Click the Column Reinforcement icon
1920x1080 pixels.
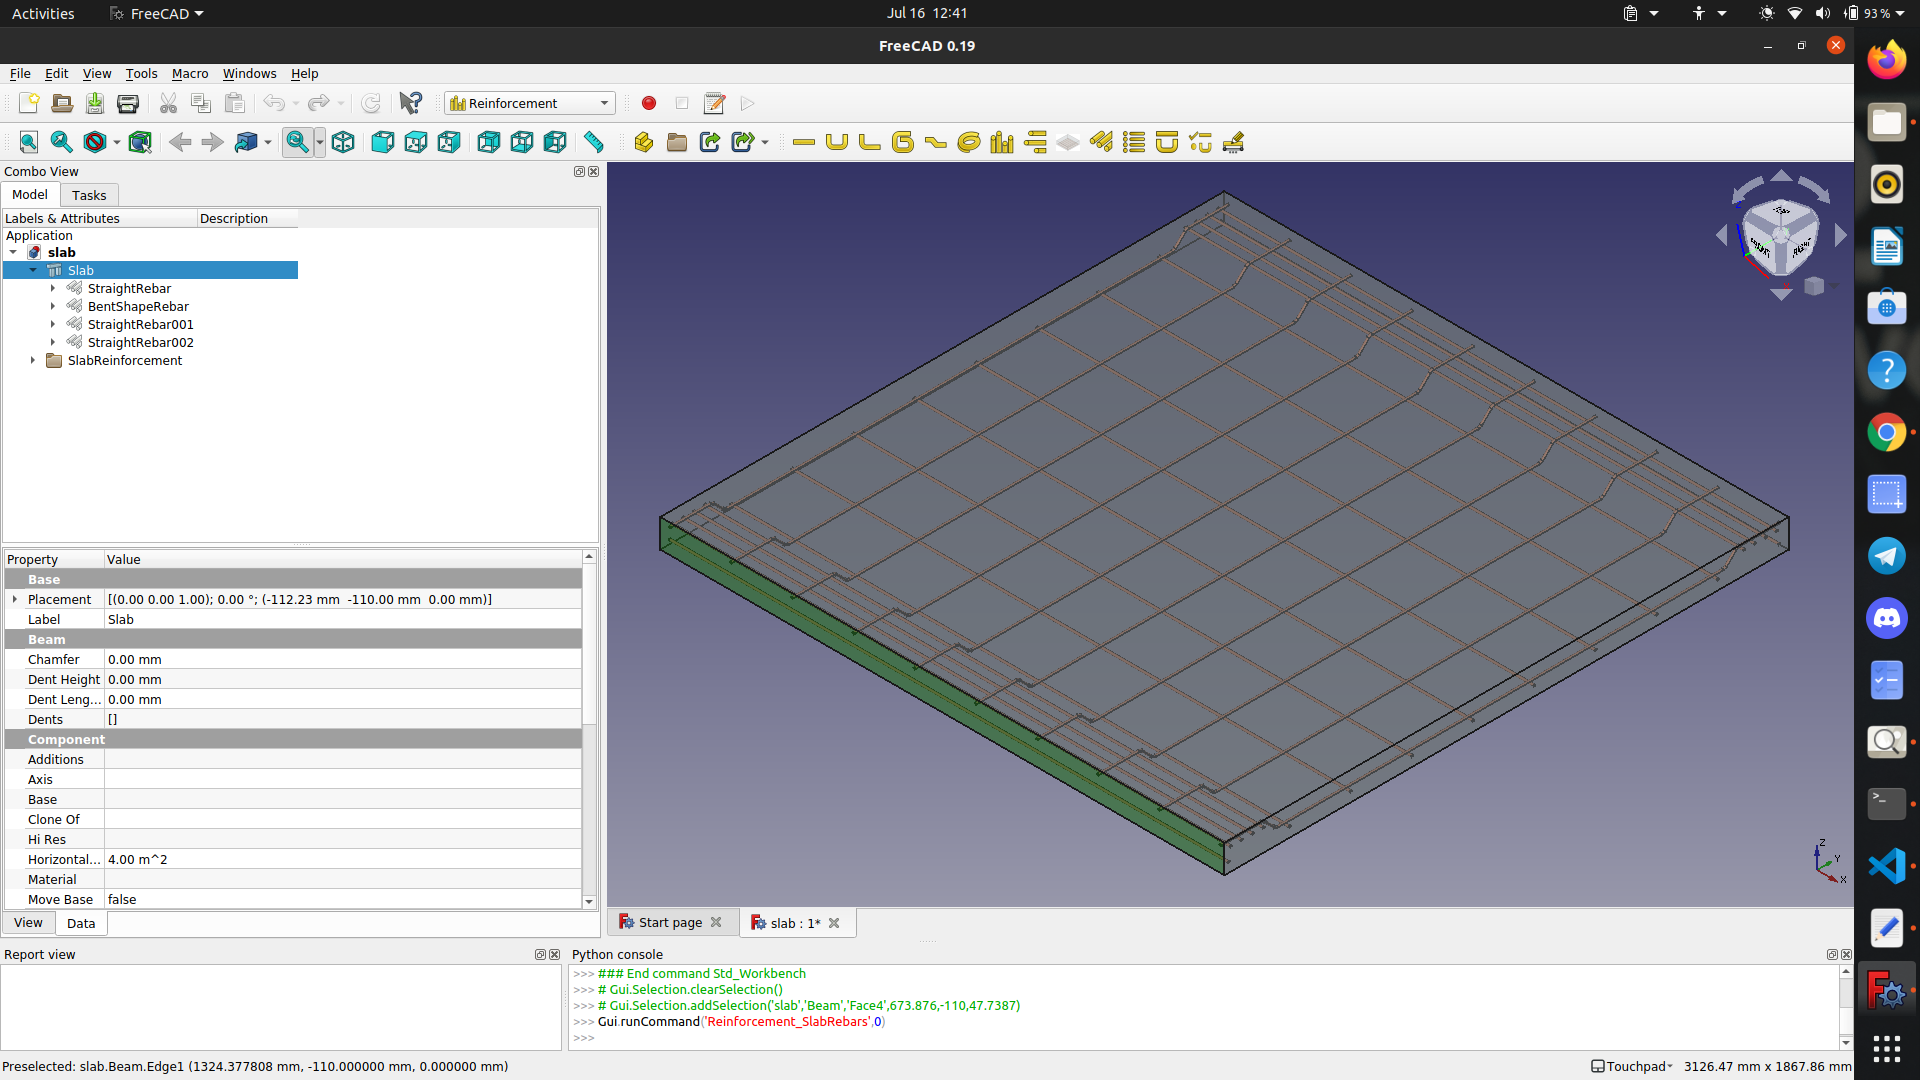coord(1001,142)
